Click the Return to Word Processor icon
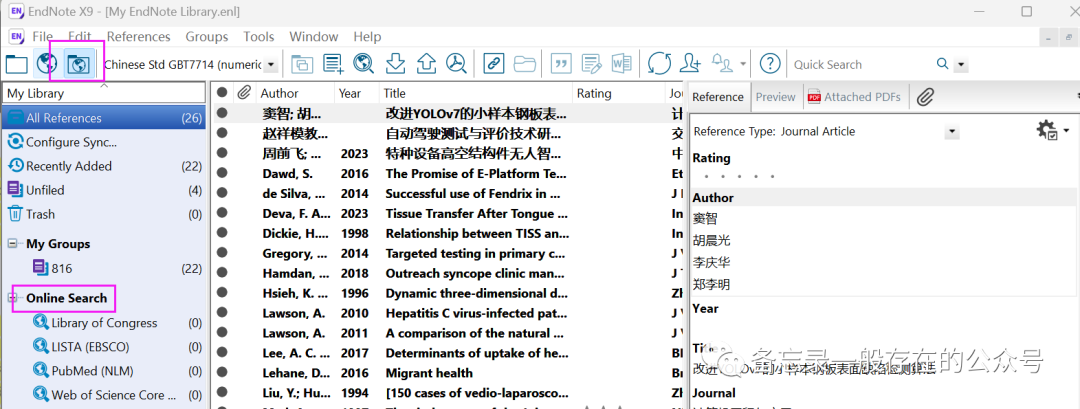 point(621,64)
